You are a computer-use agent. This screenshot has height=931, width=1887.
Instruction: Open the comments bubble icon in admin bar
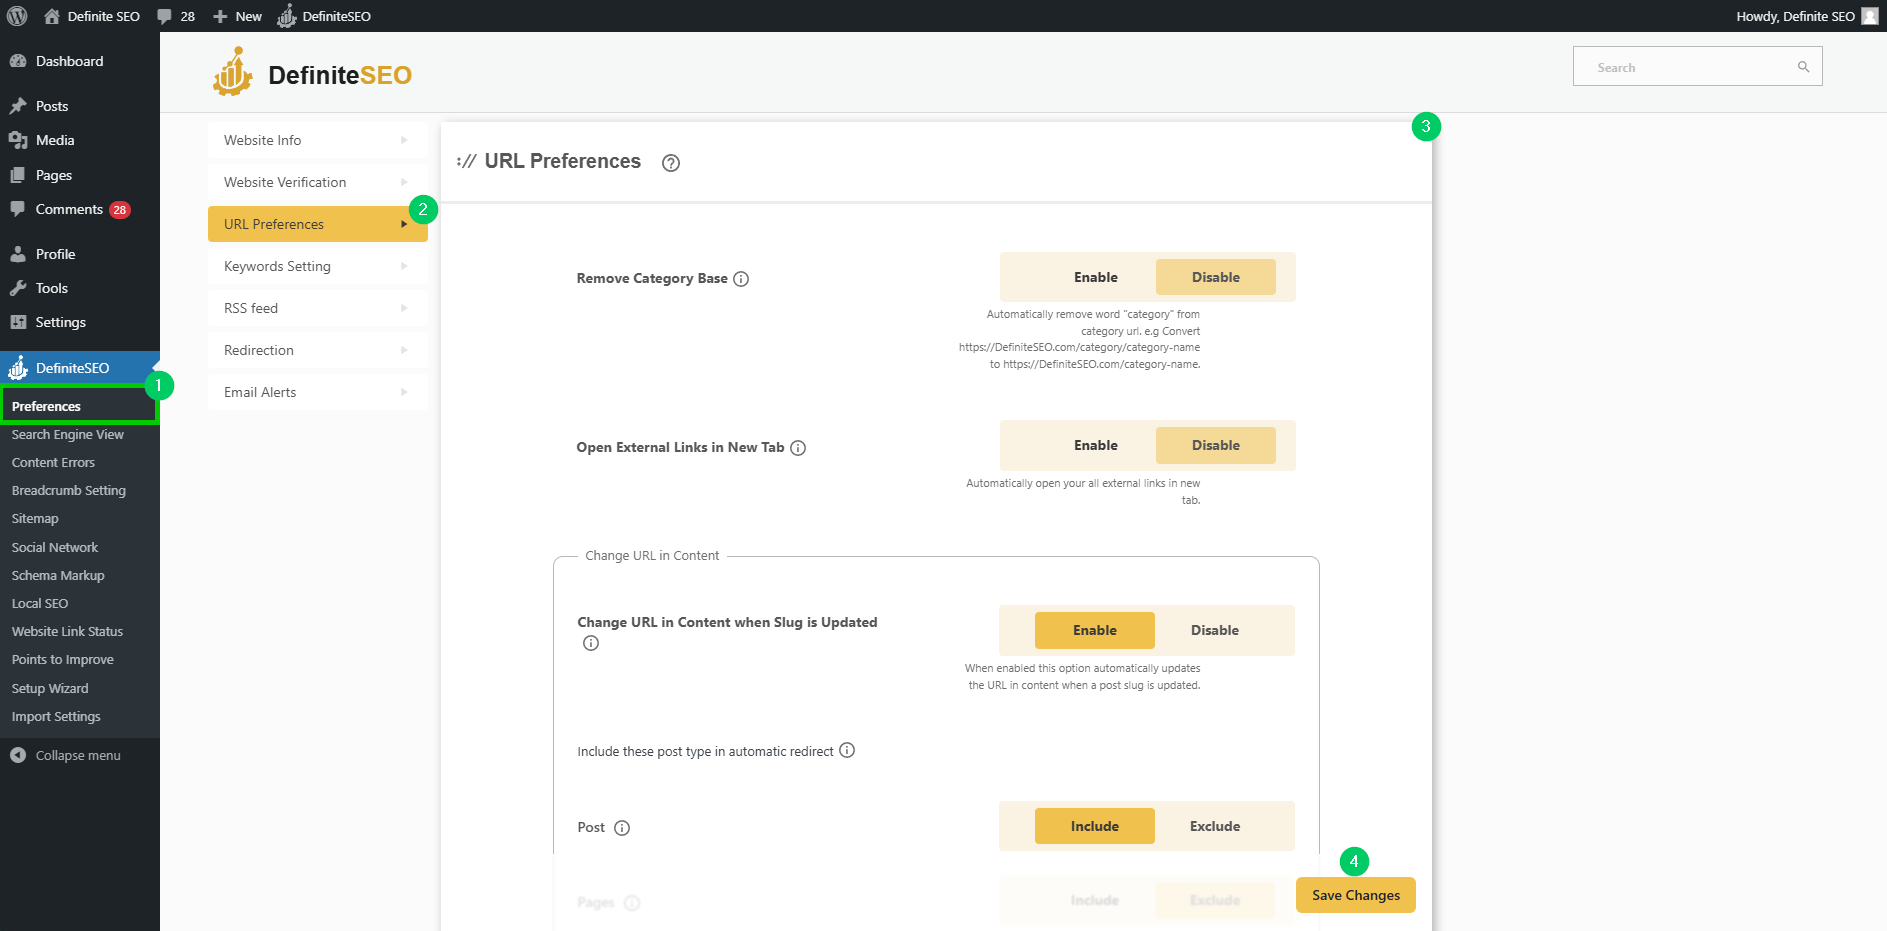coord(165,16)
